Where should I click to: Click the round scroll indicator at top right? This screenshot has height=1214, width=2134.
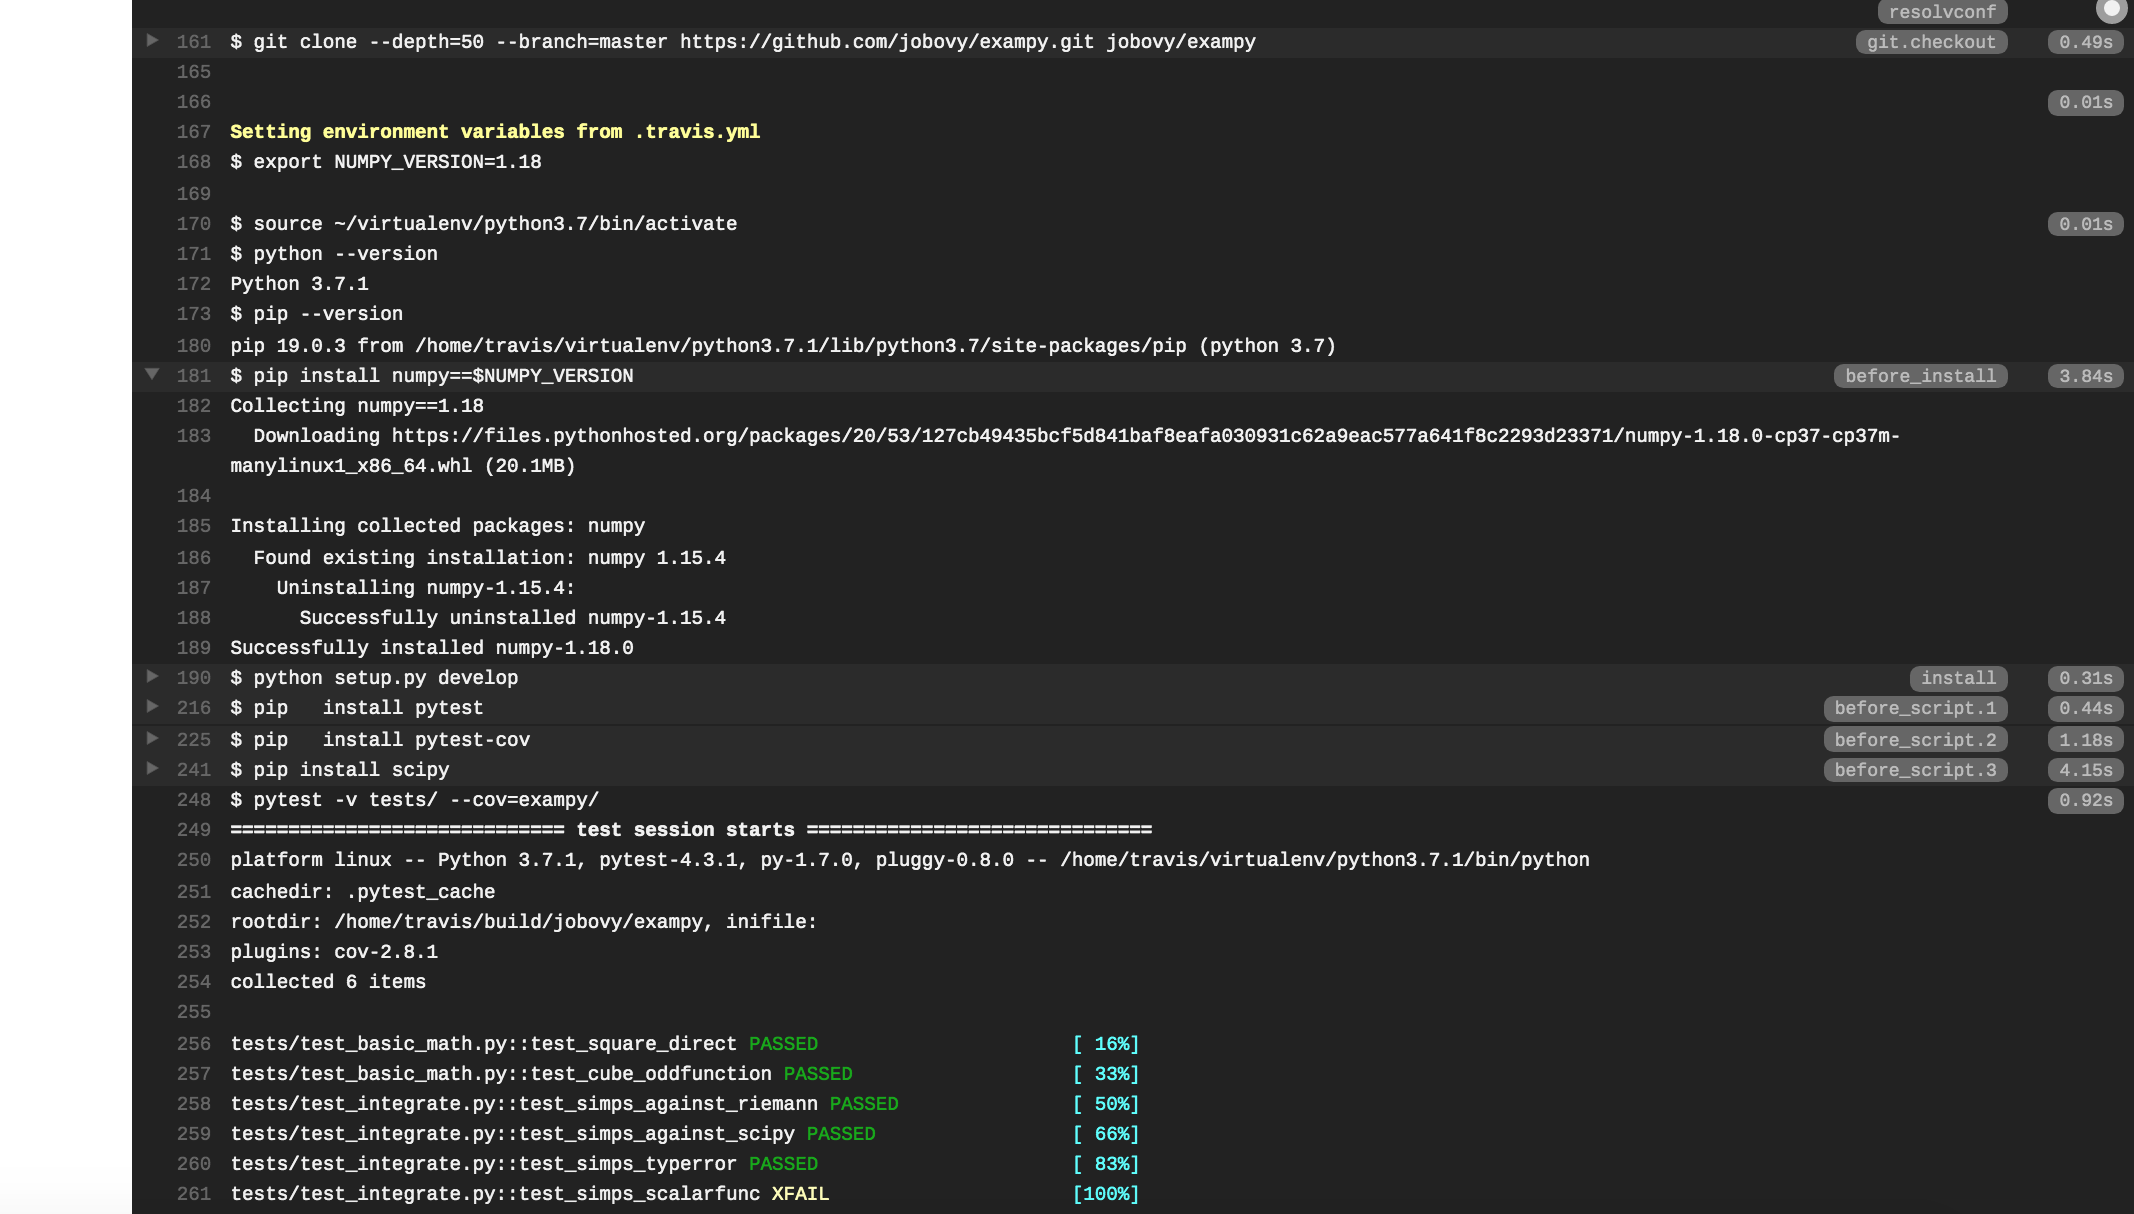click(2111, 9)
